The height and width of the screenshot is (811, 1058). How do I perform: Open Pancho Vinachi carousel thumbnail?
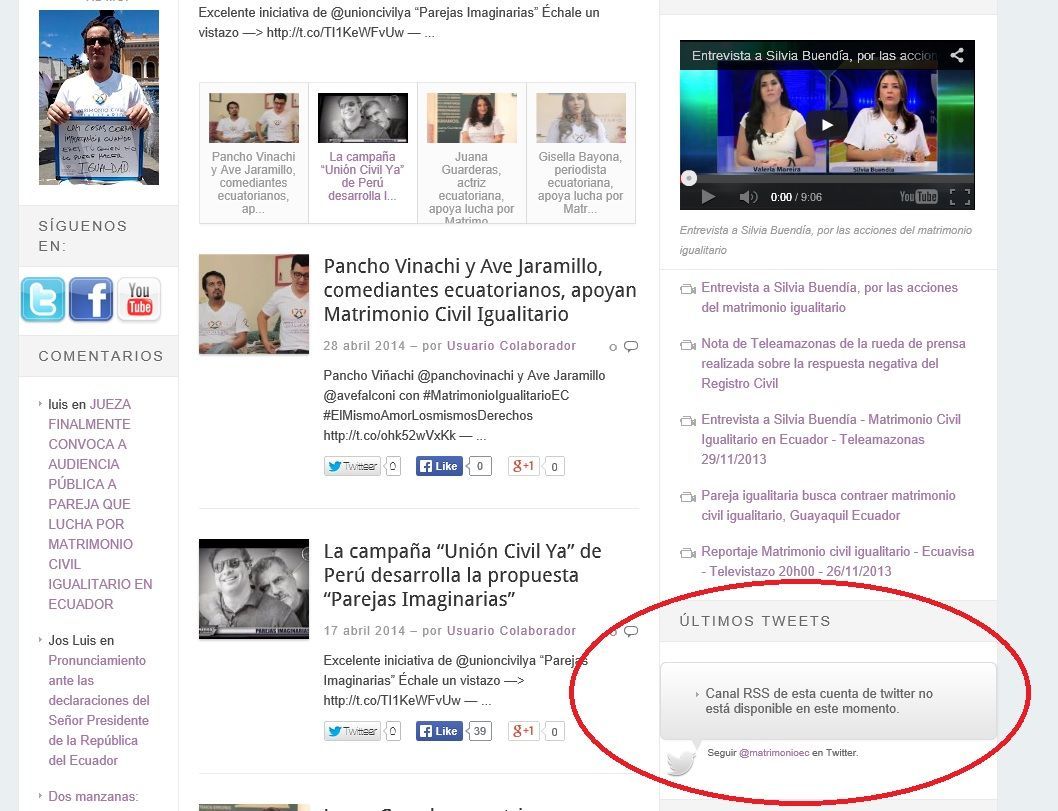254,117
